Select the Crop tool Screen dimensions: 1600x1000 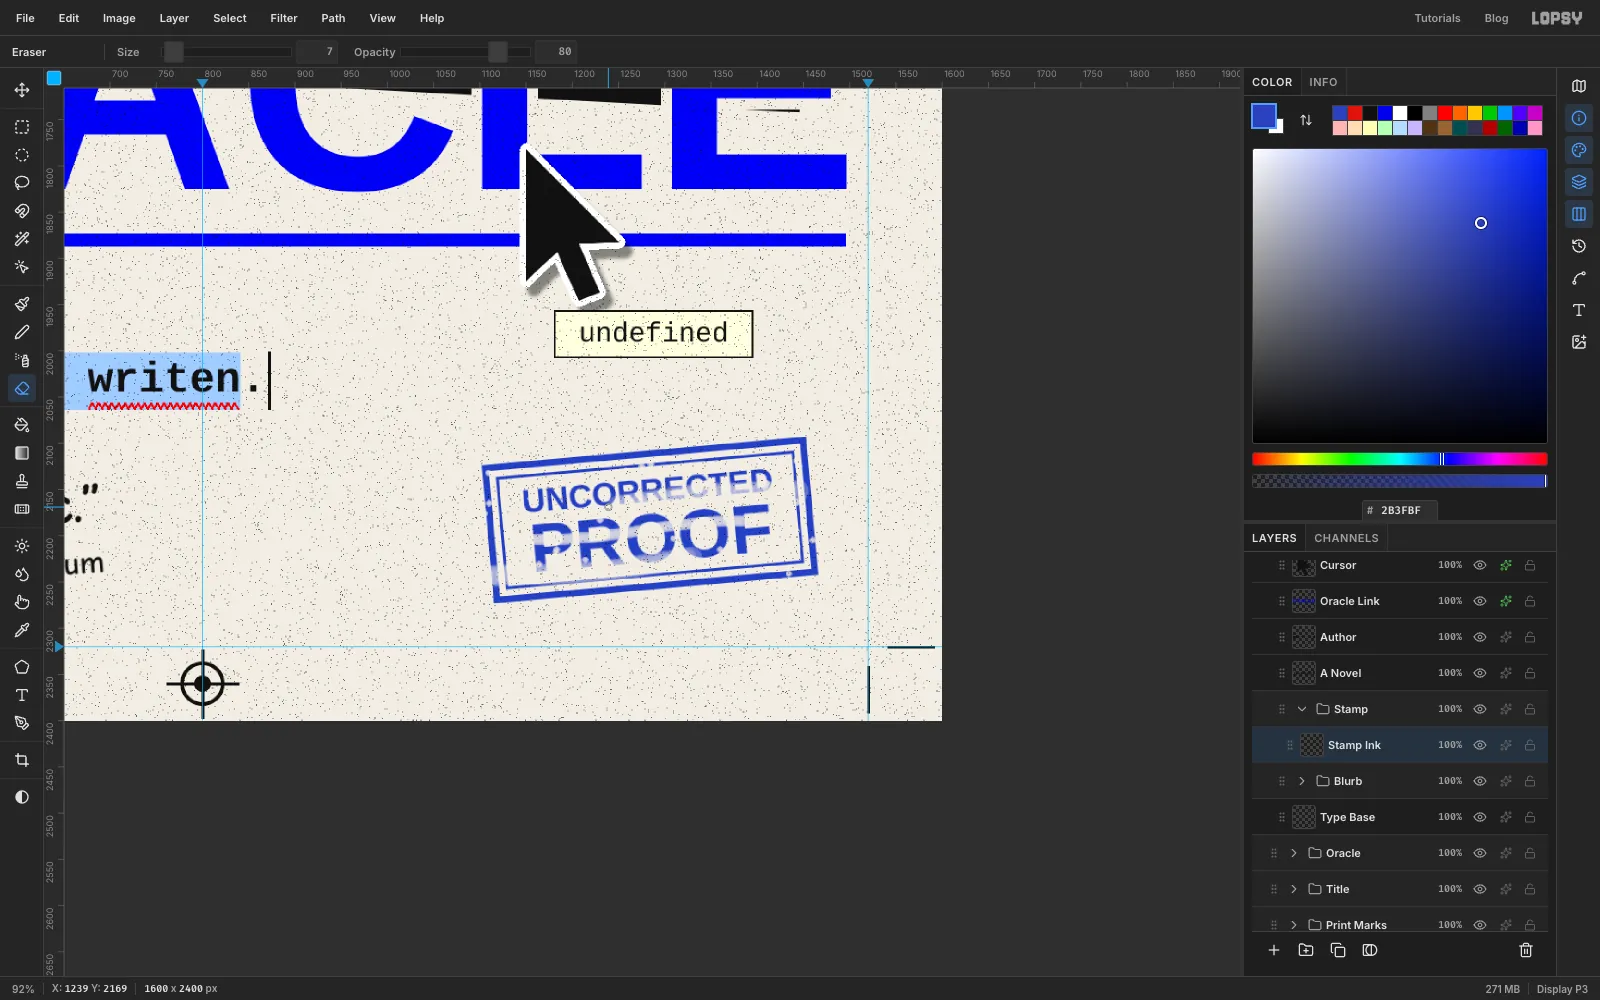22,760
